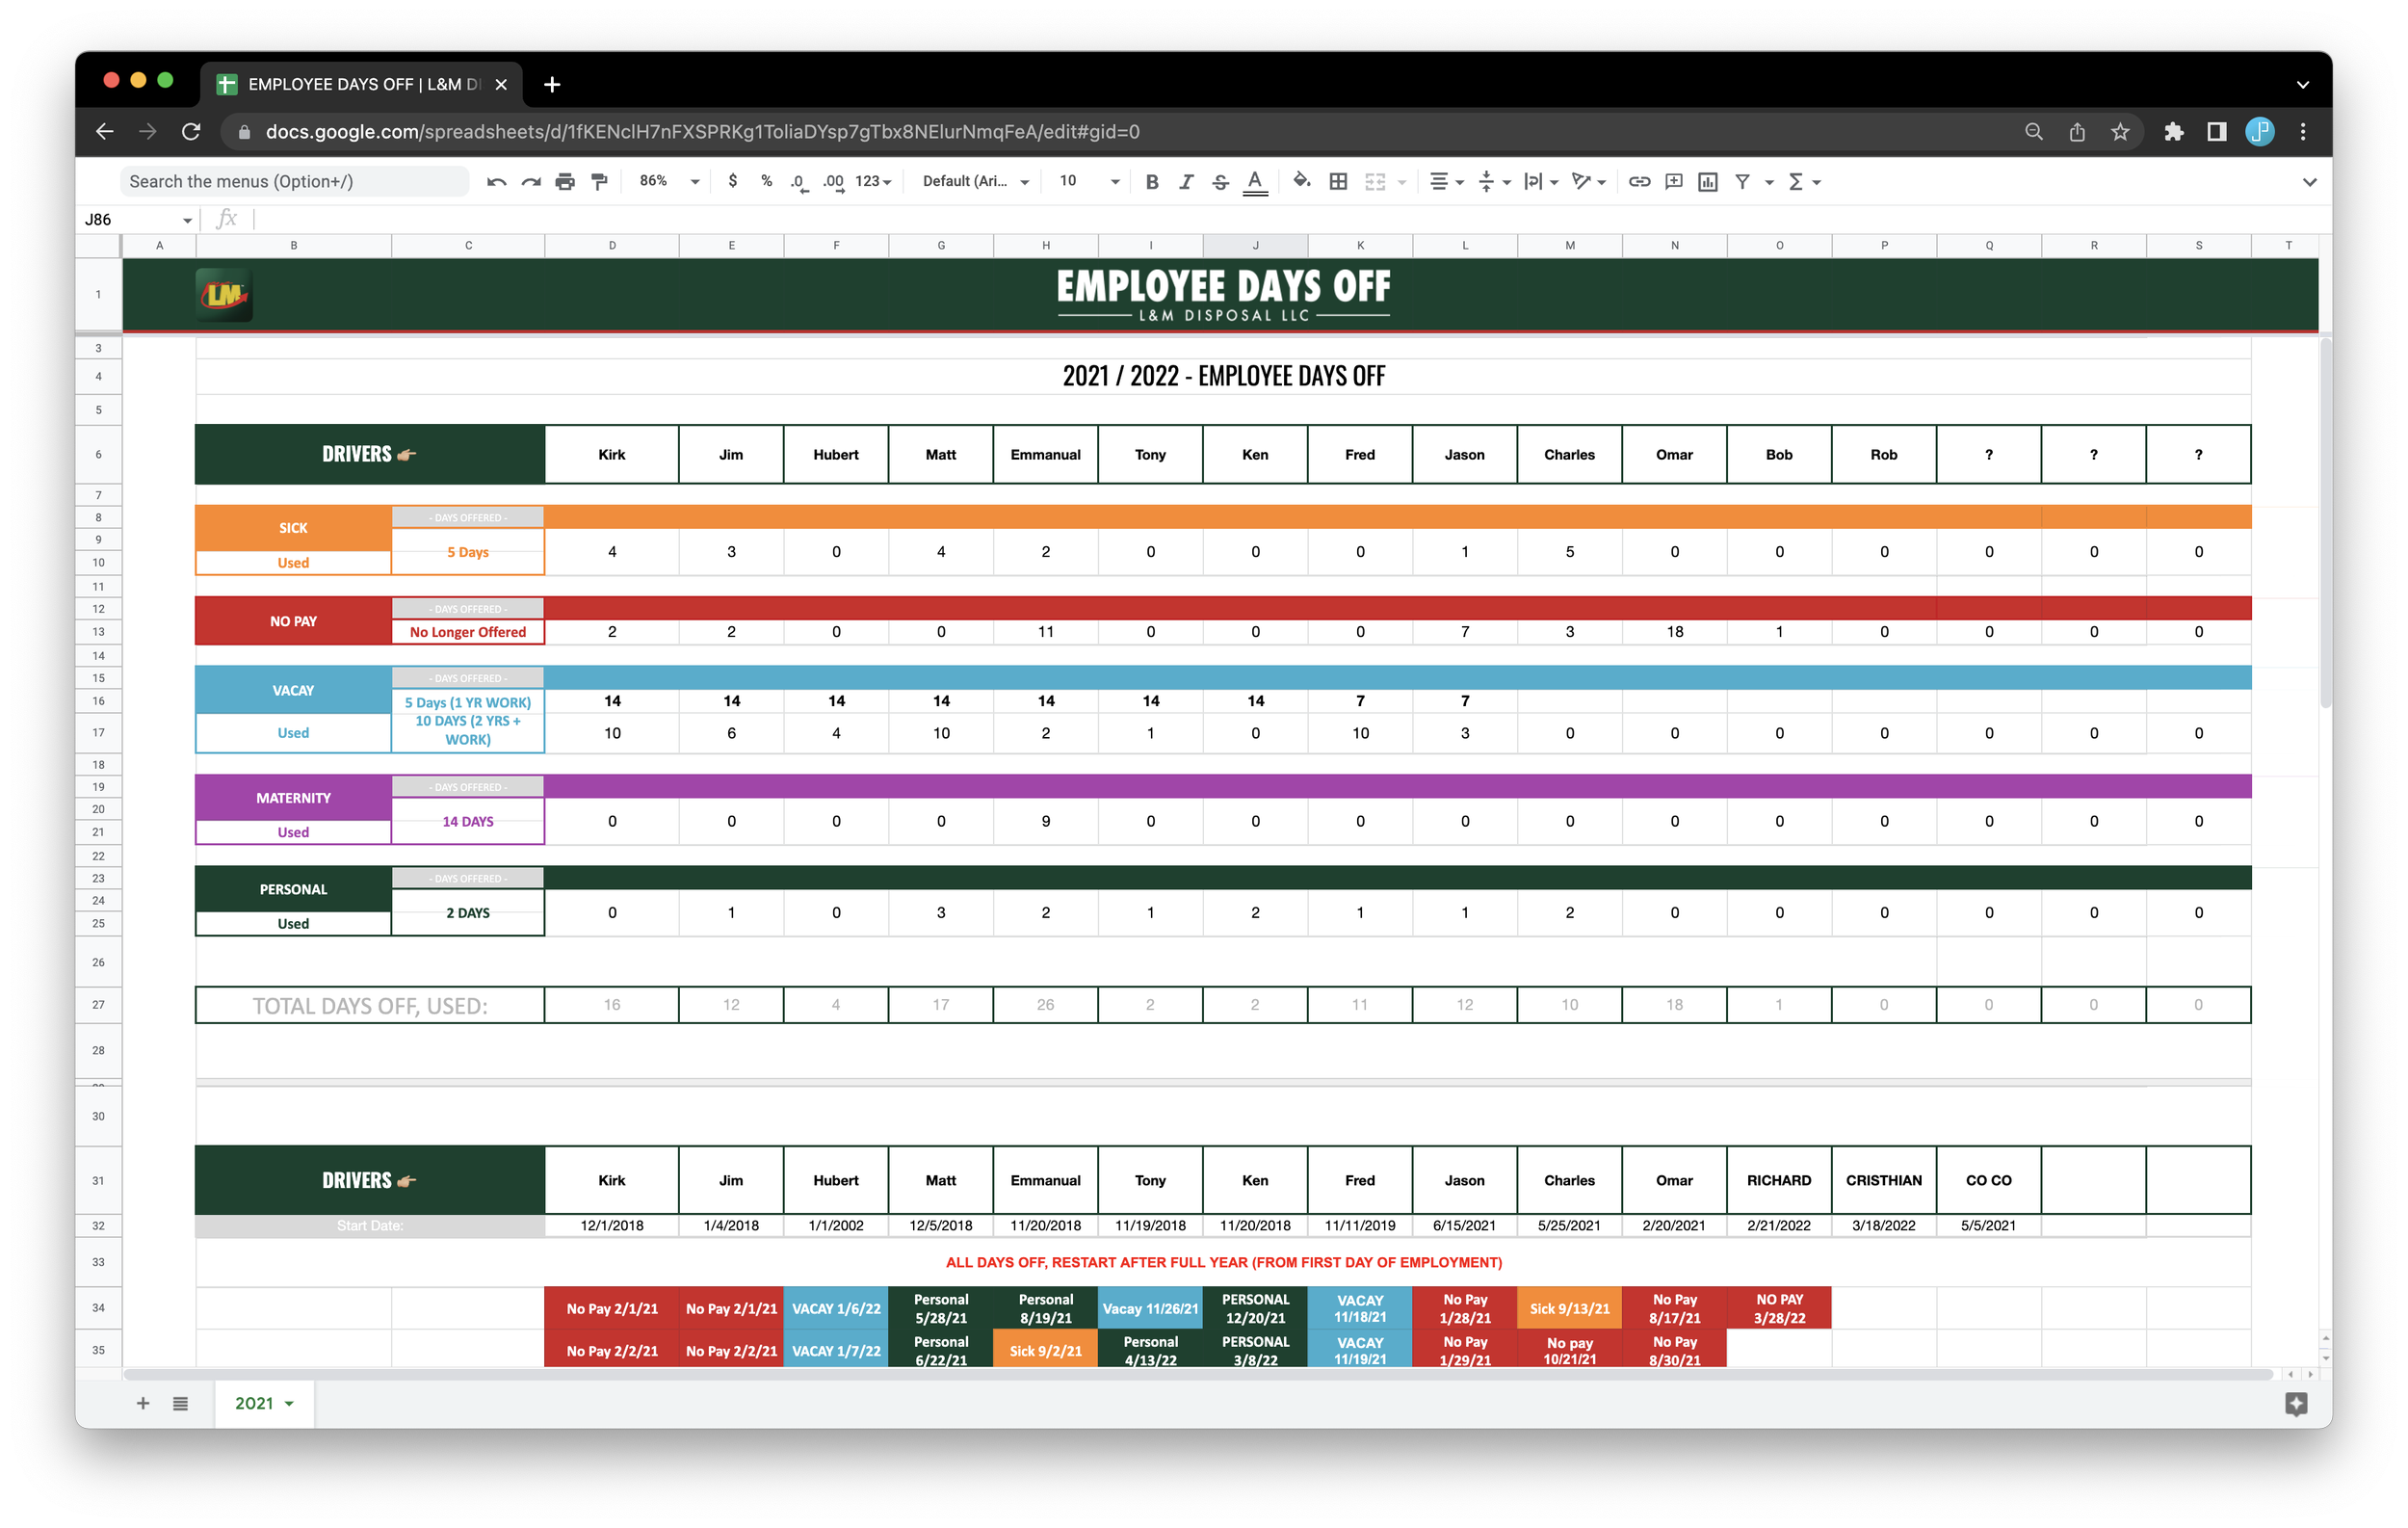The image size is (2408, 1528).
Task: Open the font family dropdown
Action: 973,181
